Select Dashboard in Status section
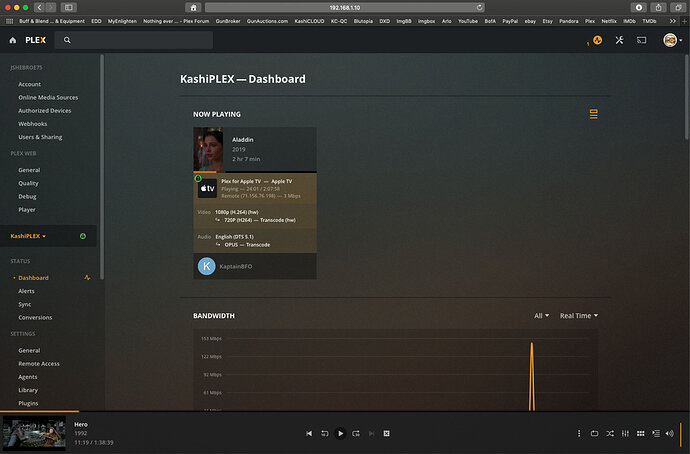Image resolution: width=690 pixels, height=454 pixels. click(33, 278)
